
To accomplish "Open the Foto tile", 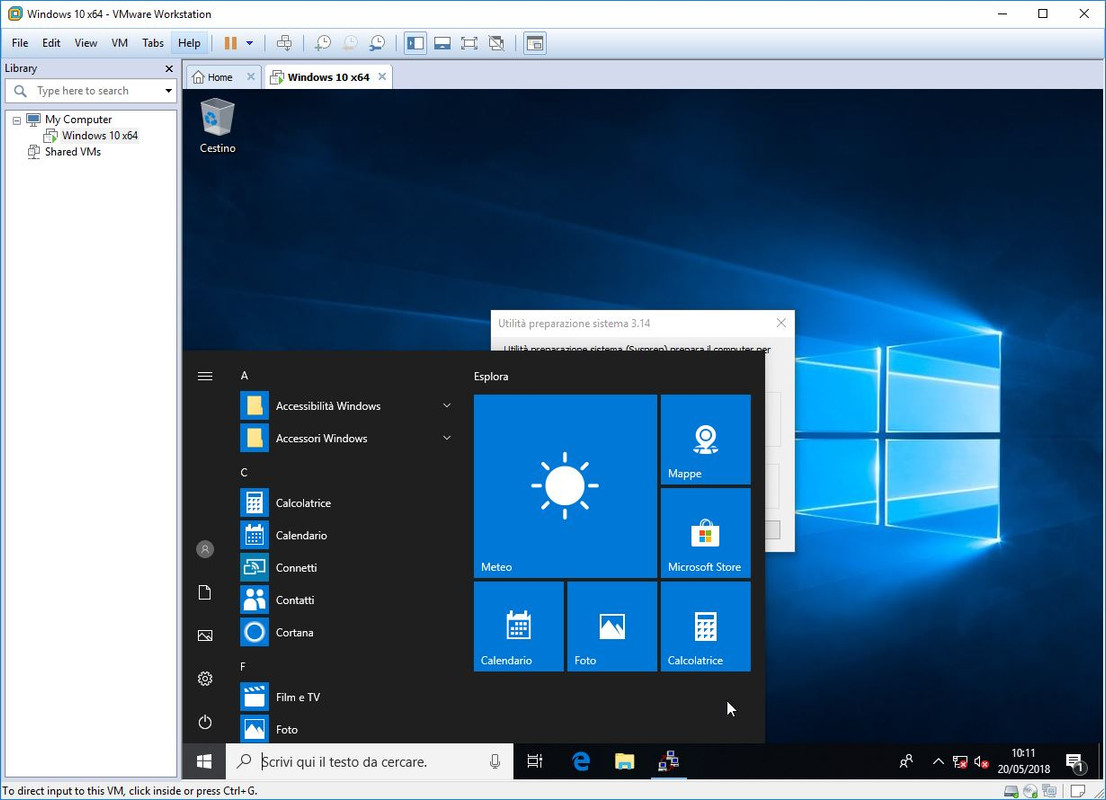I will point(612,626).
